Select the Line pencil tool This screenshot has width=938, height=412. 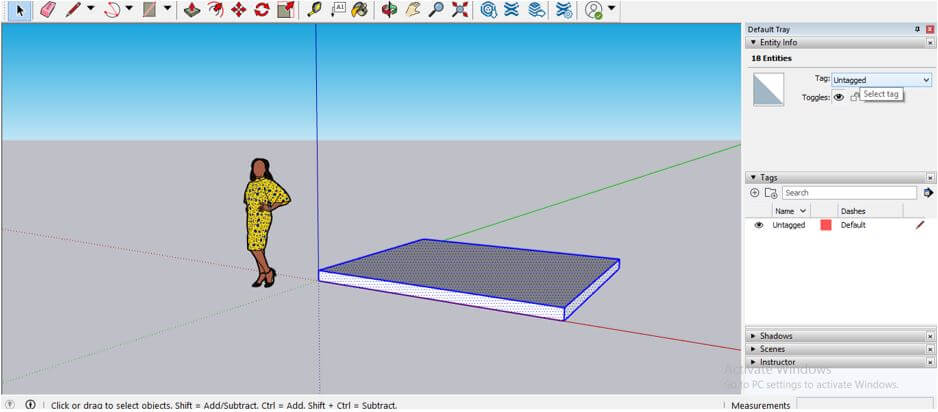click(x=73, y=10)
